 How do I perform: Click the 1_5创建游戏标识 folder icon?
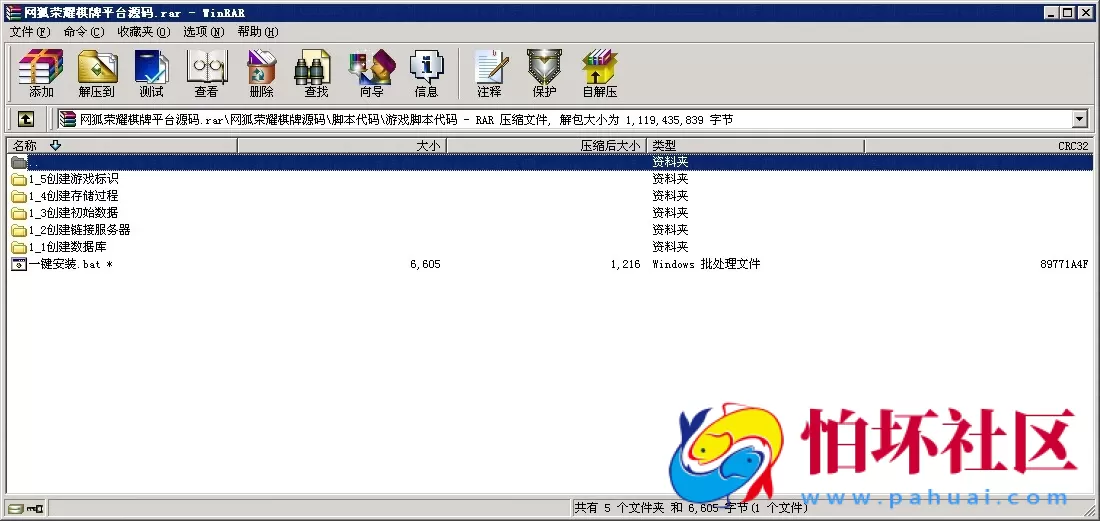pyautogui.click(x=19, y=180)
